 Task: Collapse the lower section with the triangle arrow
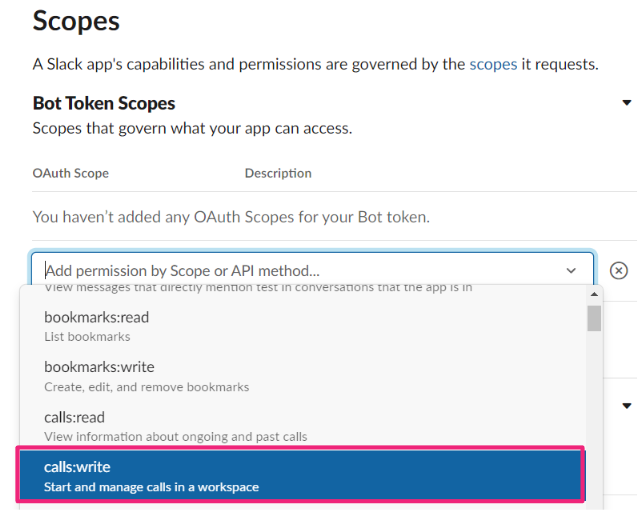[627, 406]
